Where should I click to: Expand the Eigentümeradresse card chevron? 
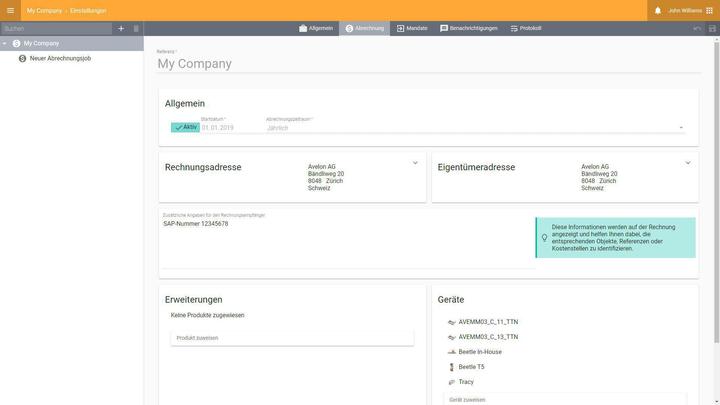coord(688,162)
